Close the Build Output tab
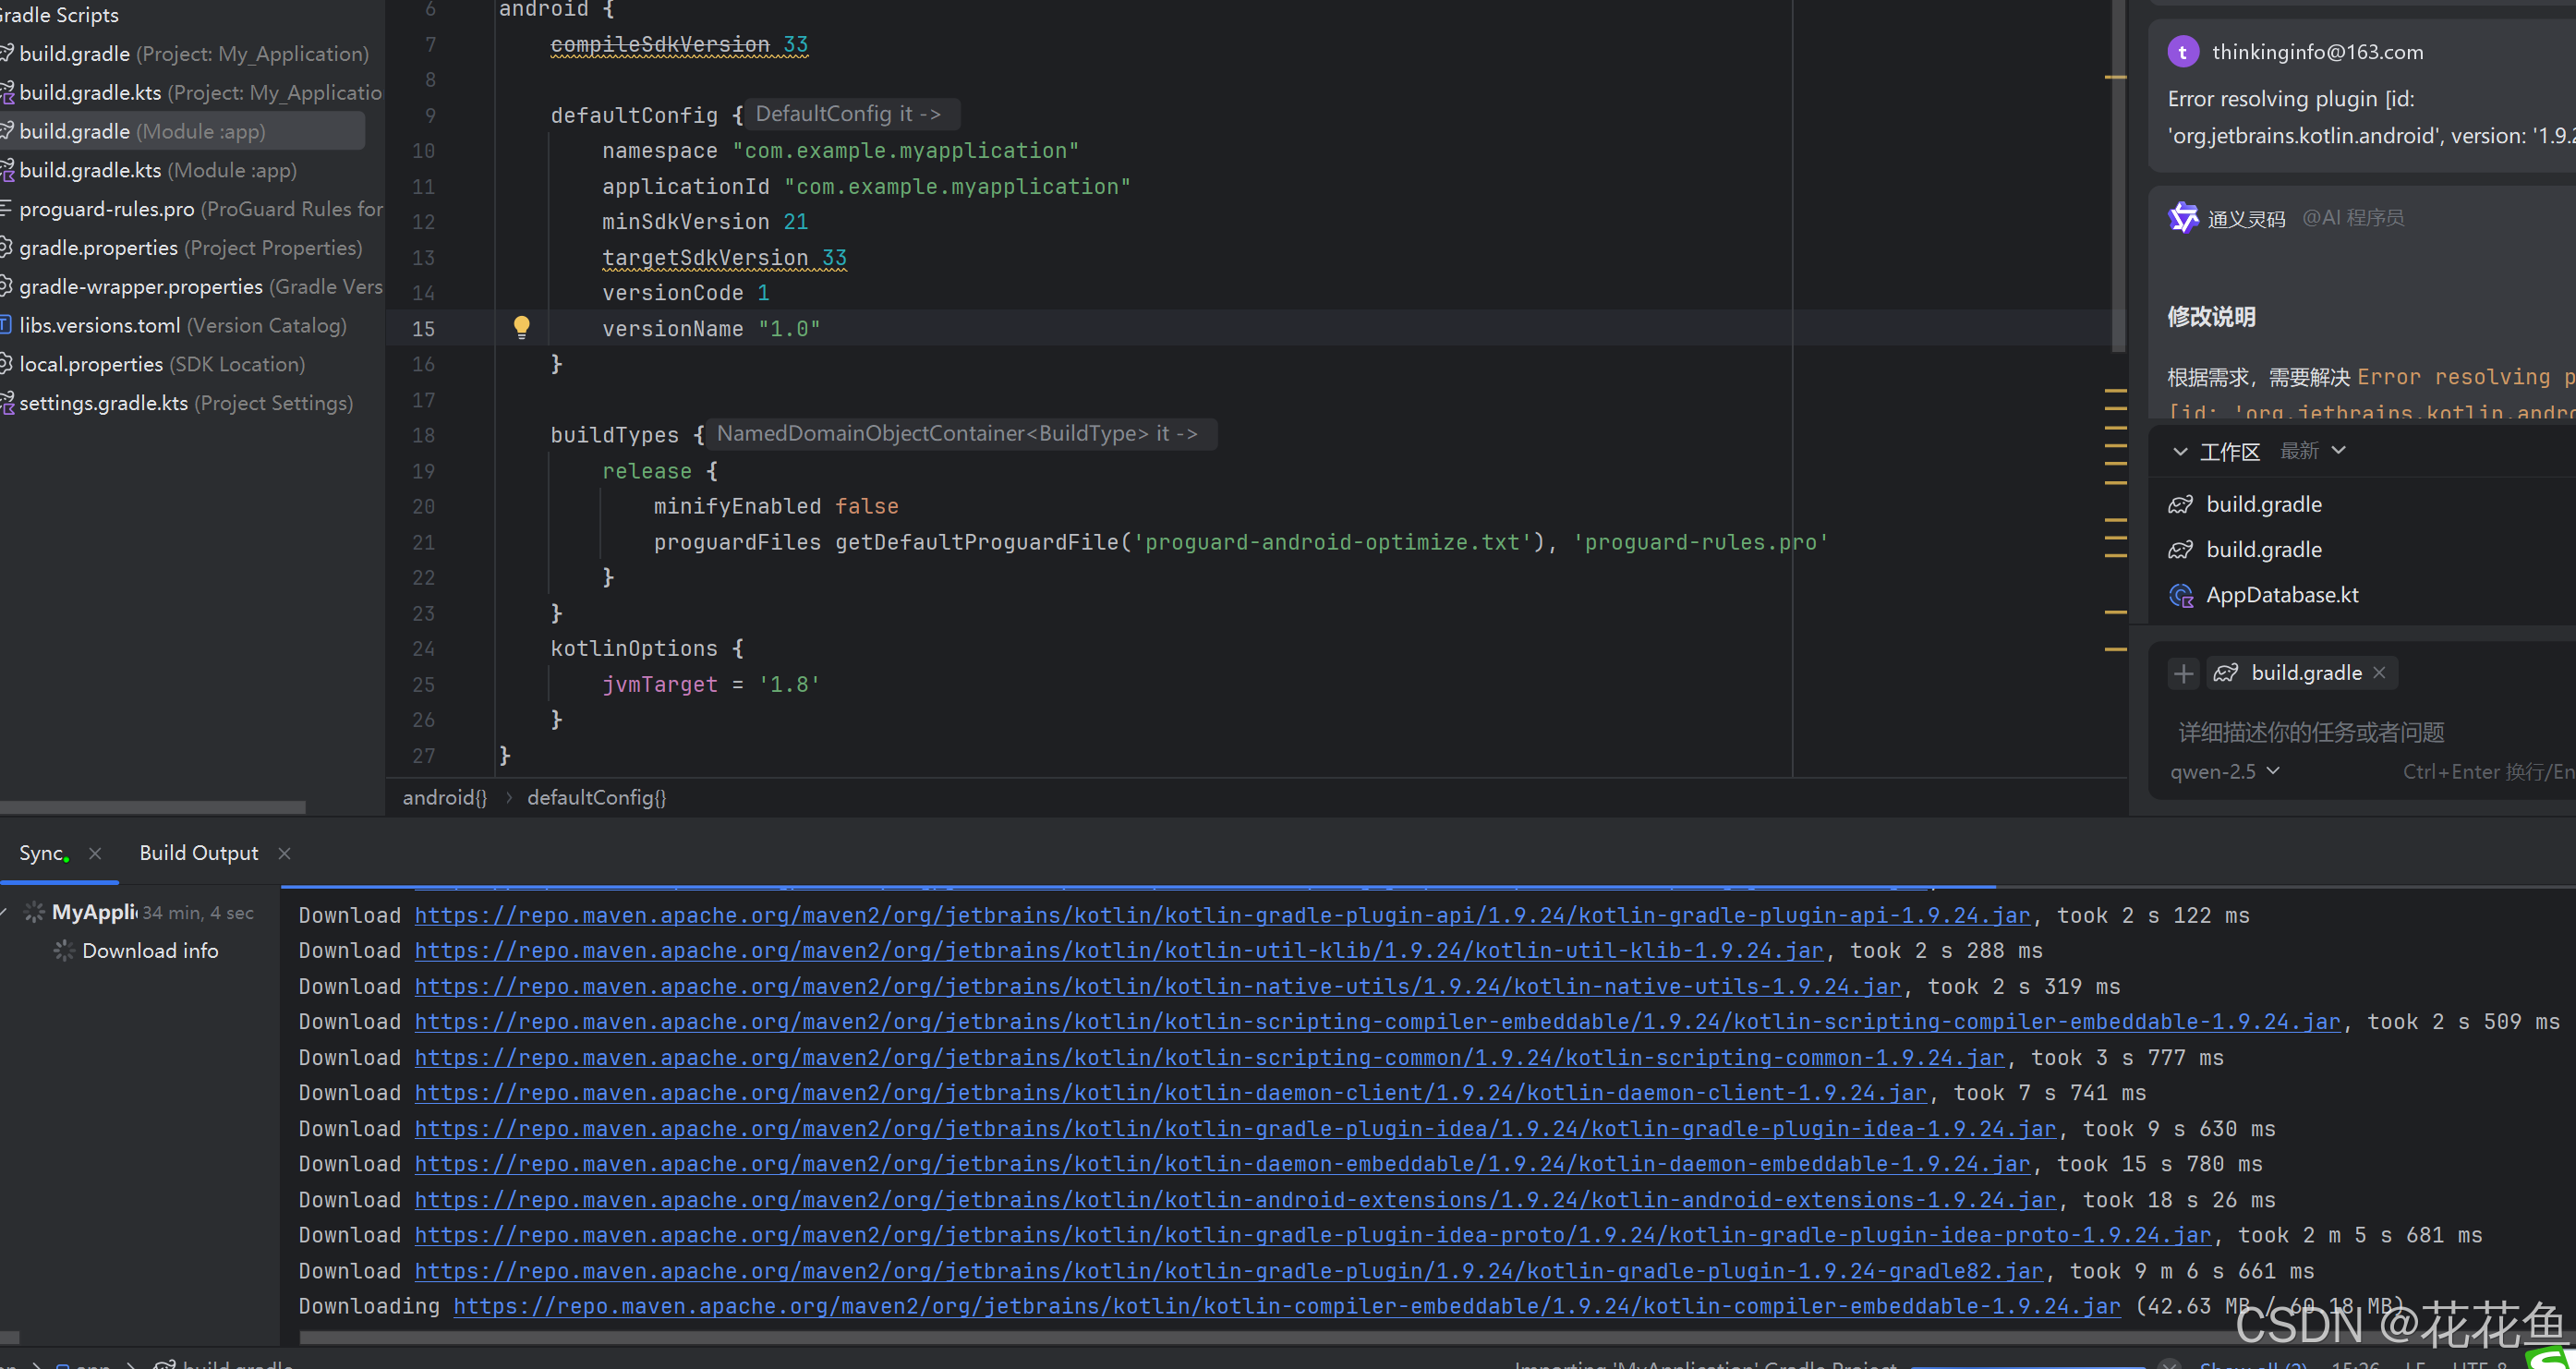Image resolution: width=2576 pixels, height=1369 pixels. 284,853
